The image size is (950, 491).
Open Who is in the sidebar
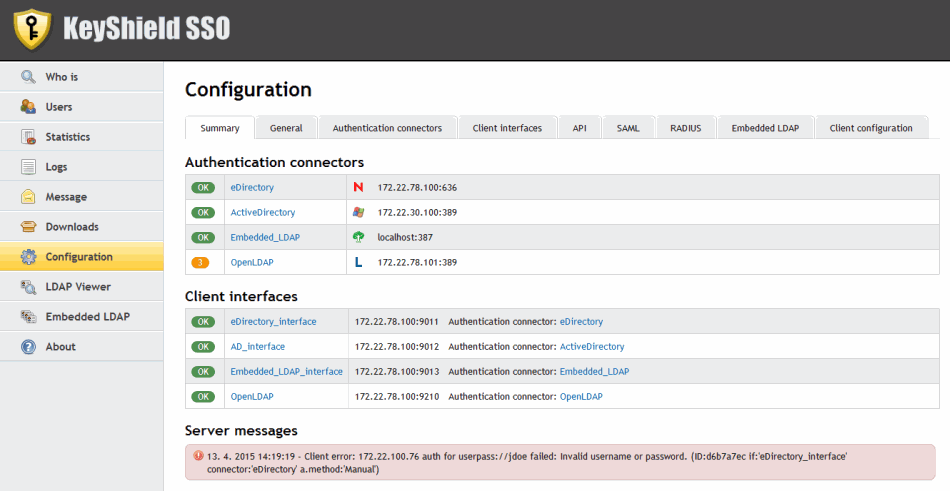pos(82,77)
